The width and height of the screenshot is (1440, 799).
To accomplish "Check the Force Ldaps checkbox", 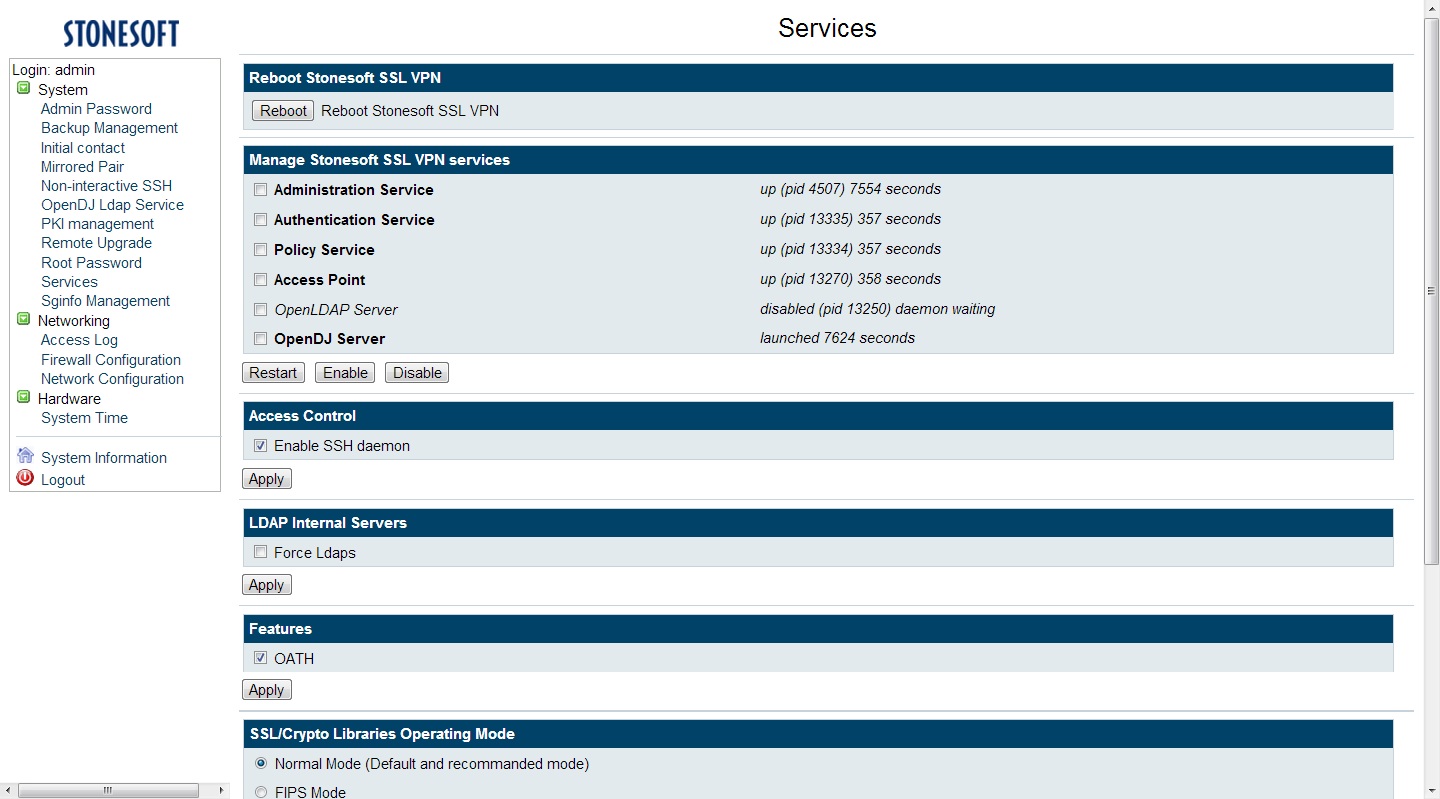I will (x=260, y=552).
